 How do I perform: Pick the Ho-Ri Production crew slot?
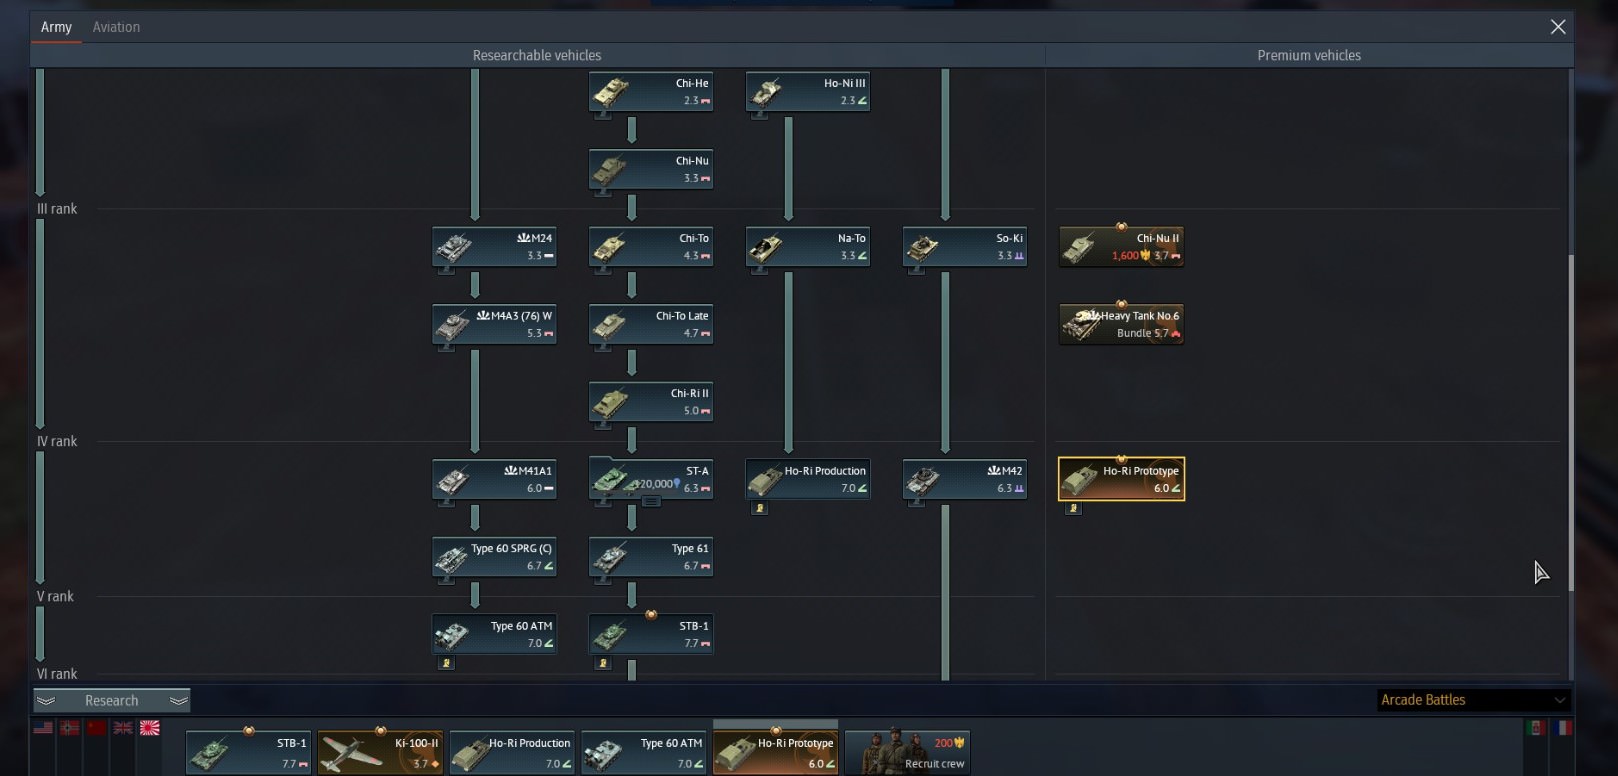512,752
